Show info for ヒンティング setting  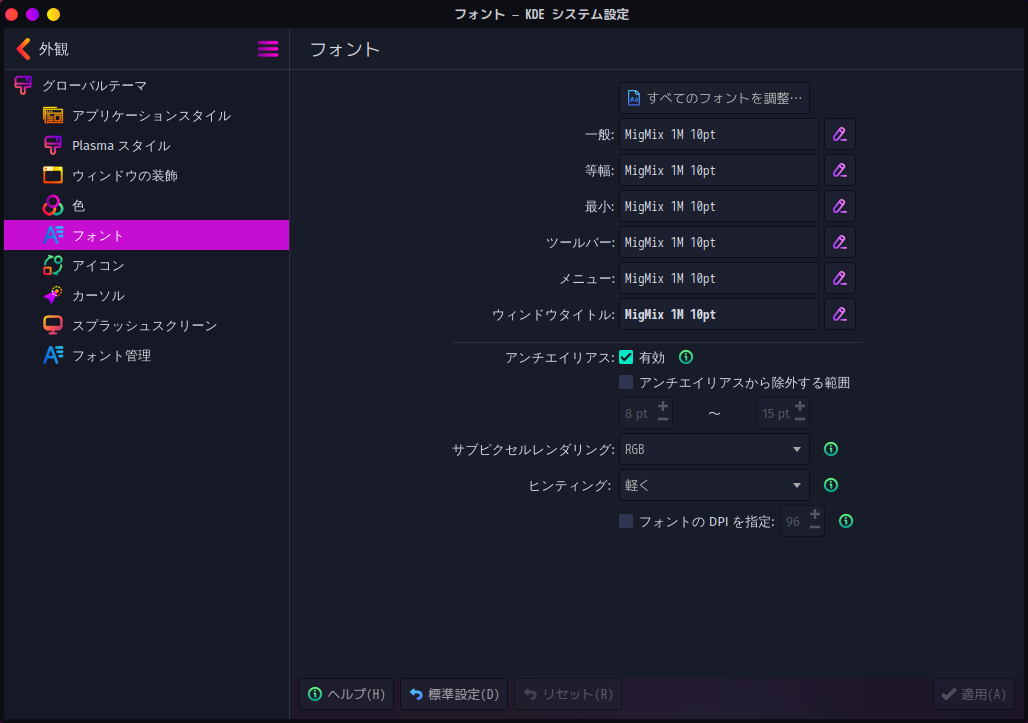pyautogui.click(x=831, y=485)
